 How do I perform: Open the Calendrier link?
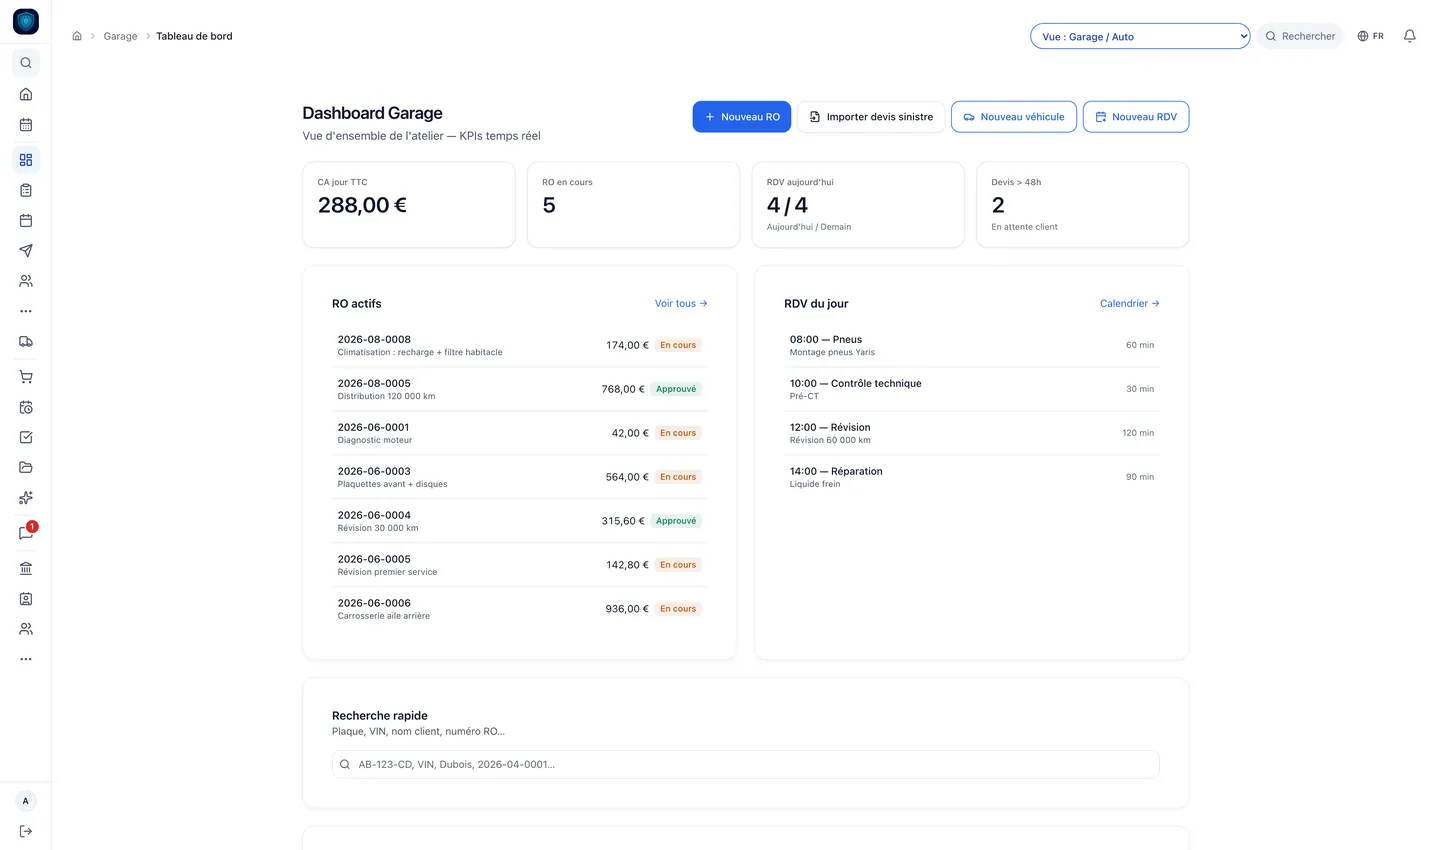coord(1130,303)
